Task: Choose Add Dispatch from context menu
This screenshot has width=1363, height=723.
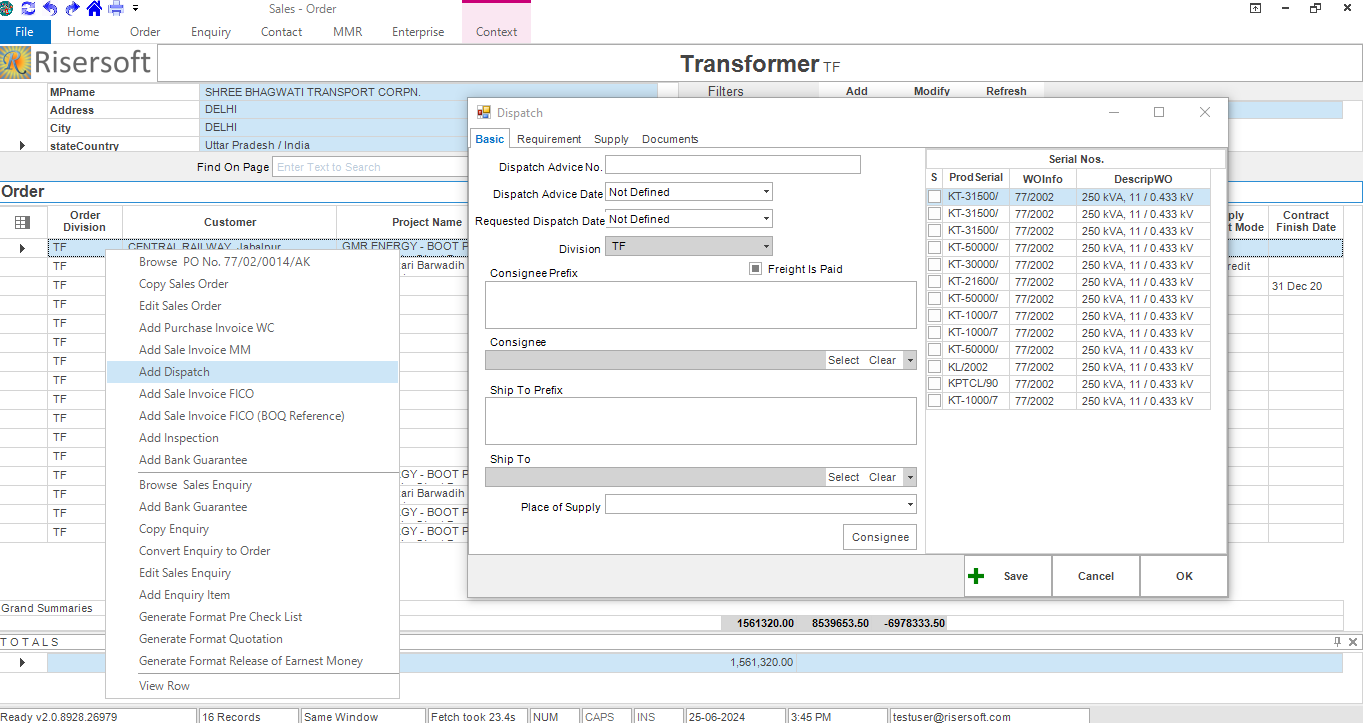Action: click(252, 372)
